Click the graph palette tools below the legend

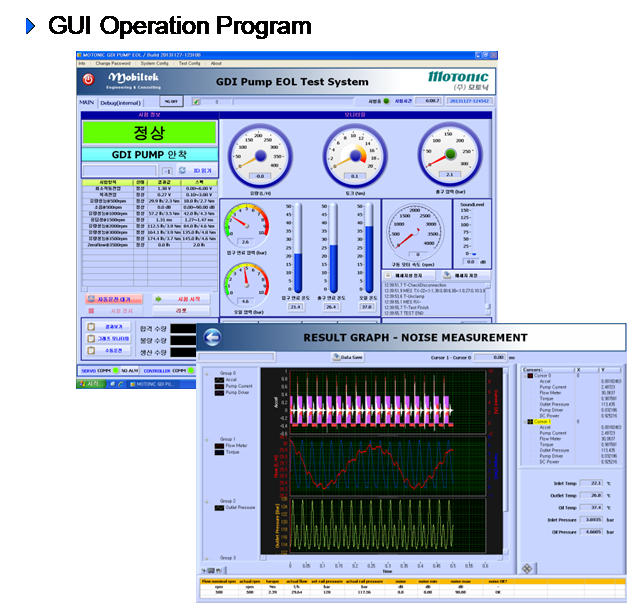click(213, 570)
